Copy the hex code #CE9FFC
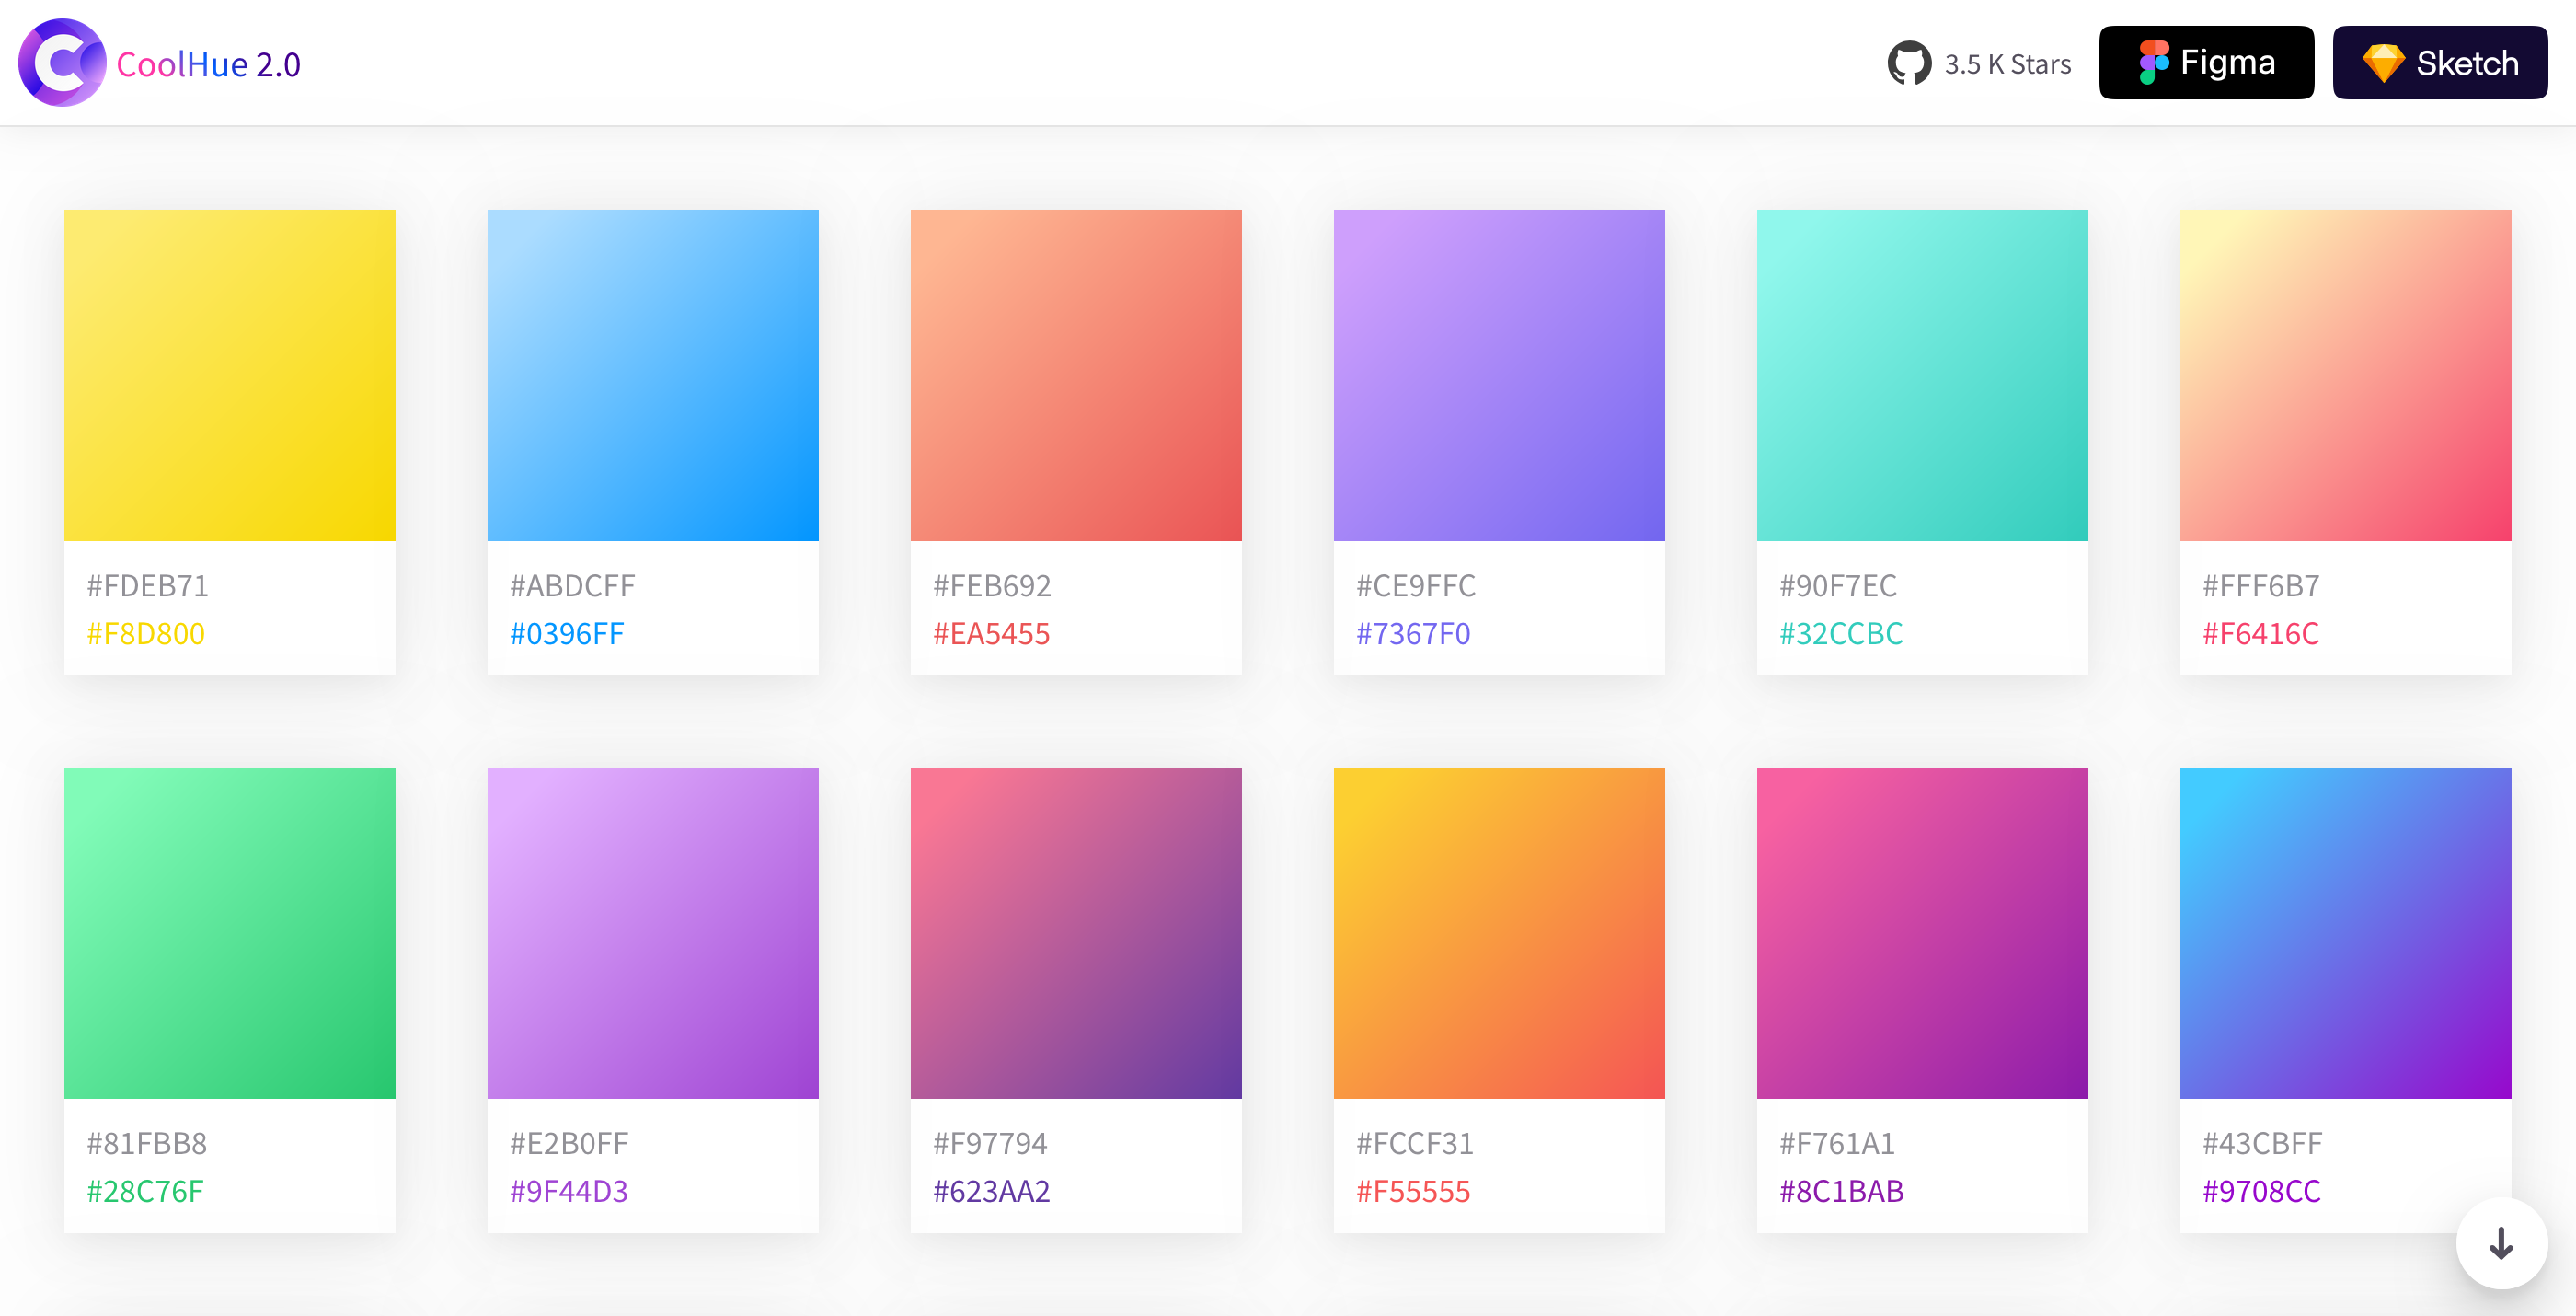 [1415, 586]
